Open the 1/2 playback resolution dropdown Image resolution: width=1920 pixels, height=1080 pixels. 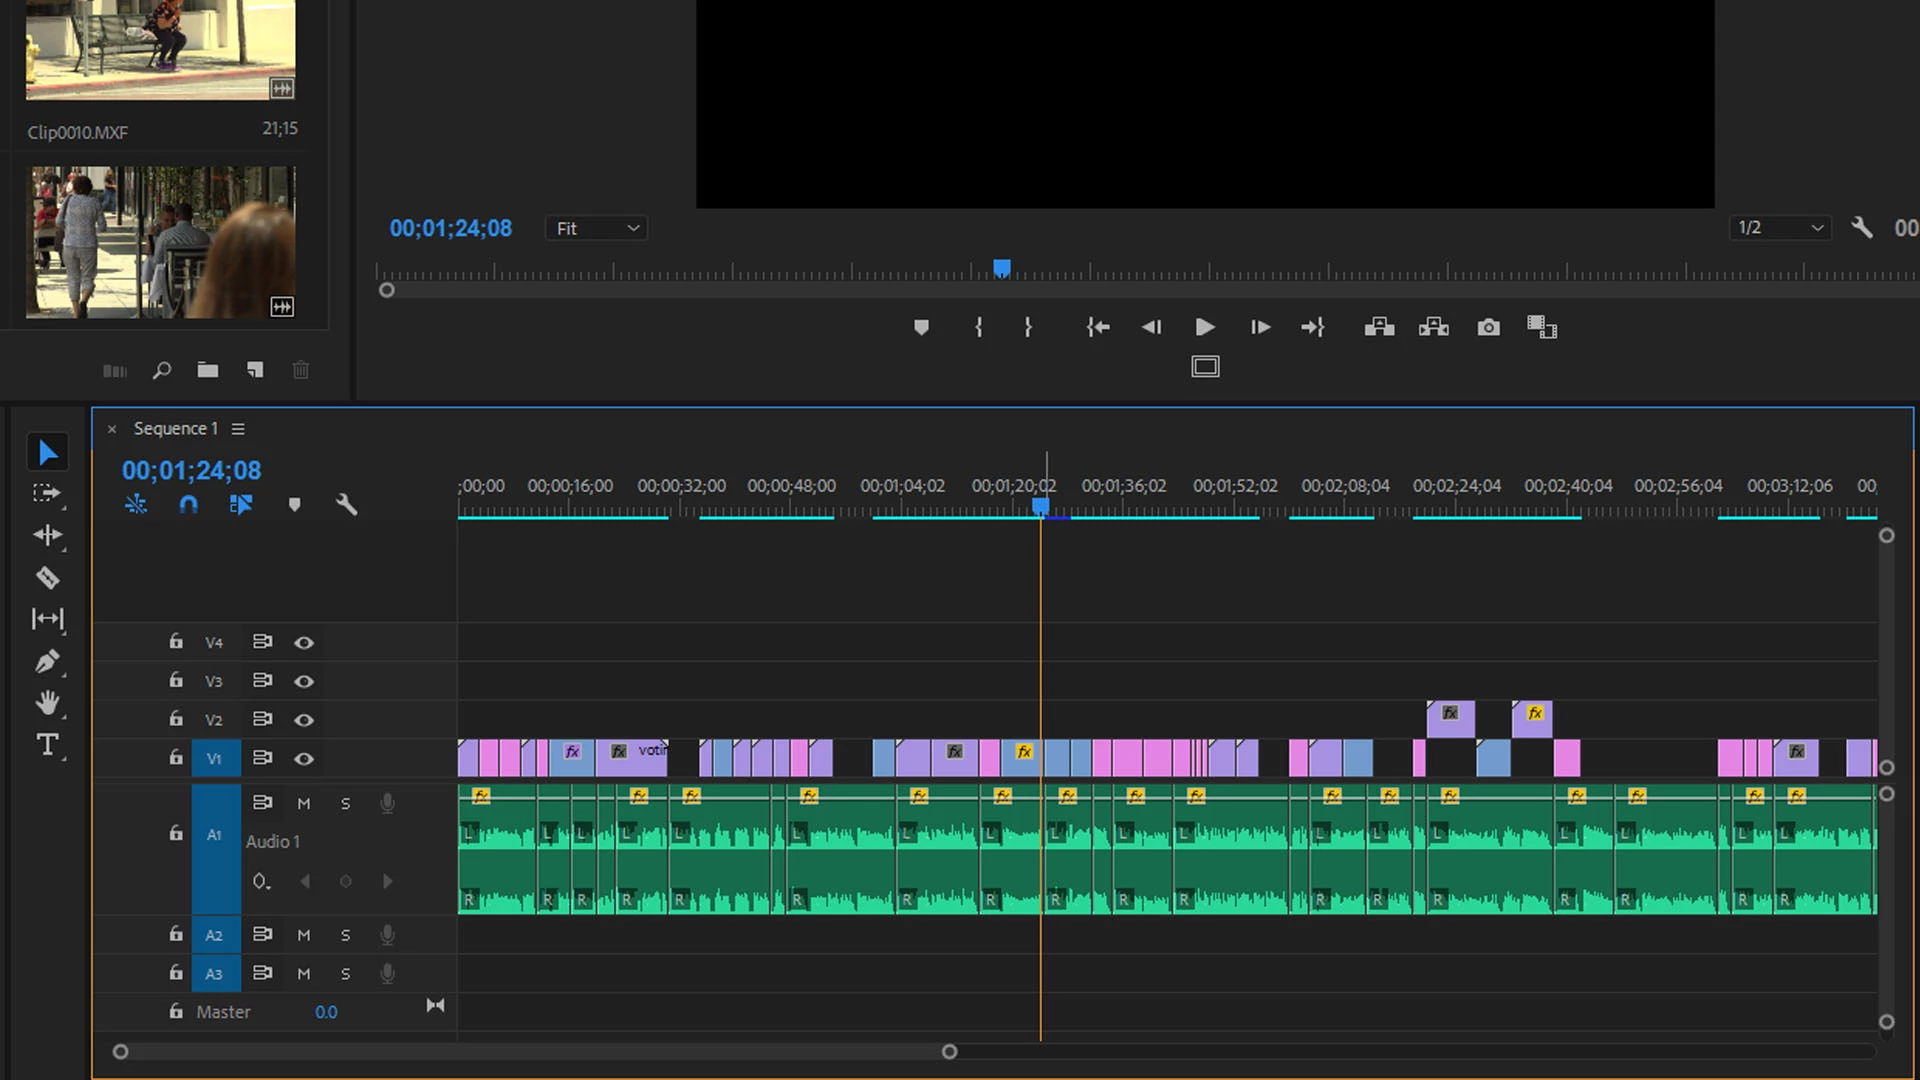coord(1779,228)
